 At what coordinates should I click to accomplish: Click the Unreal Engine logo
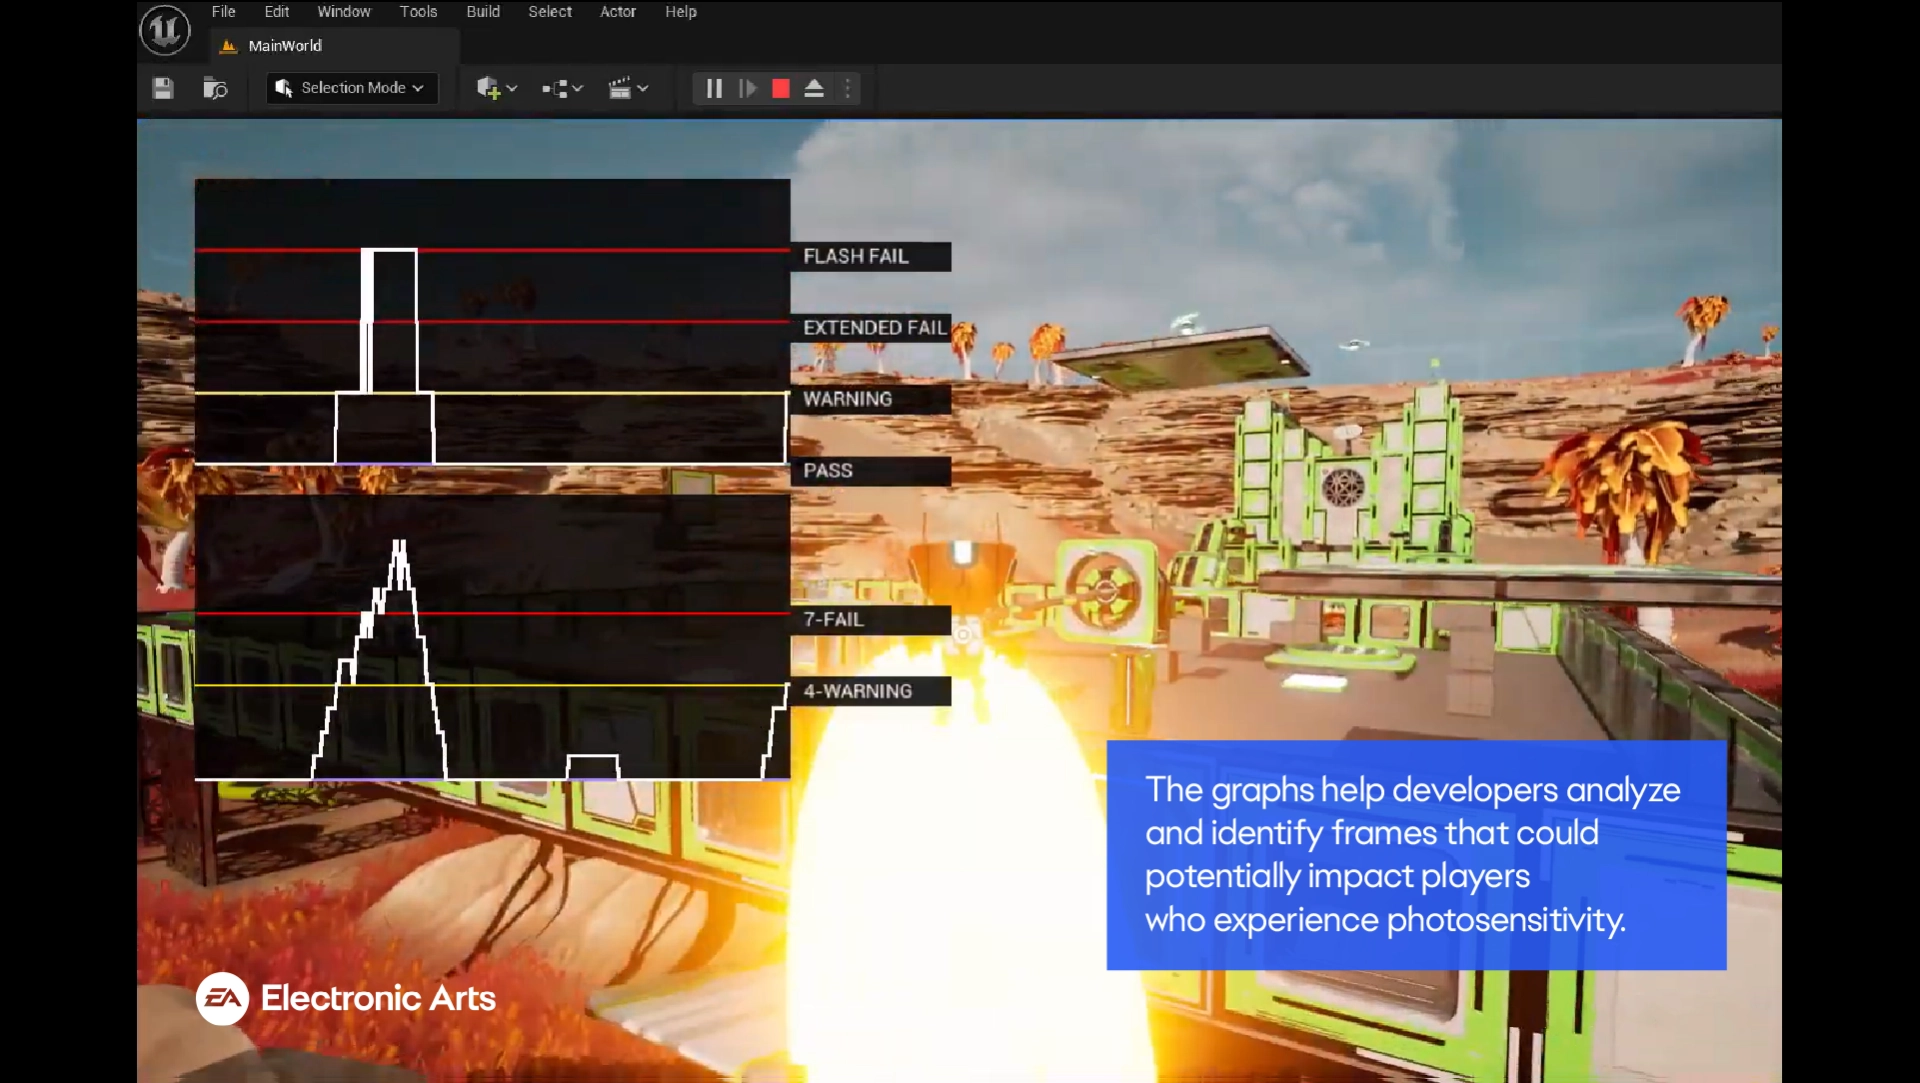tap(163, 30)
